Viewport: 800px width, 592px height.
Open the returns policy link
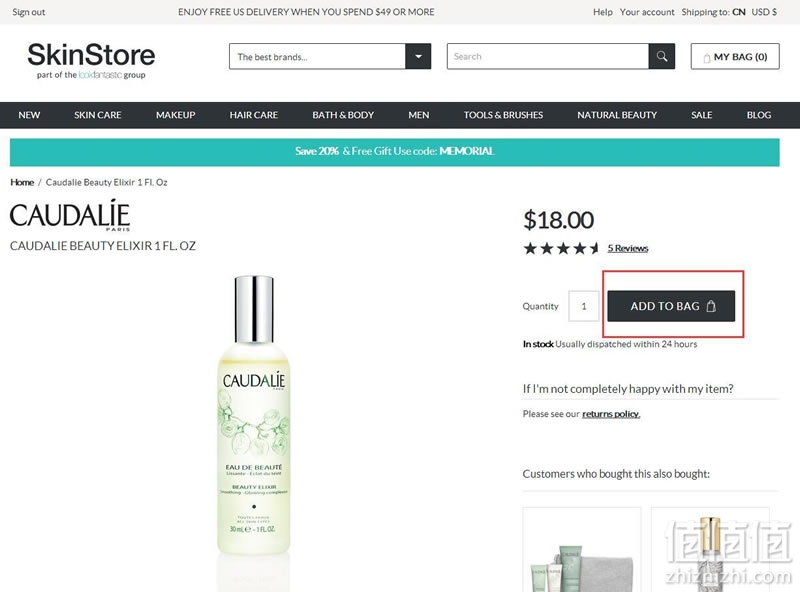click(611, 414)
